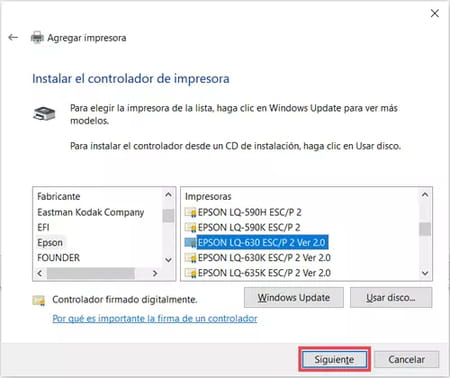The width and height of the screenshot is (450, 378).
Task: Select Epson in the Fabricante list
Action: click(x=50, y=242)
